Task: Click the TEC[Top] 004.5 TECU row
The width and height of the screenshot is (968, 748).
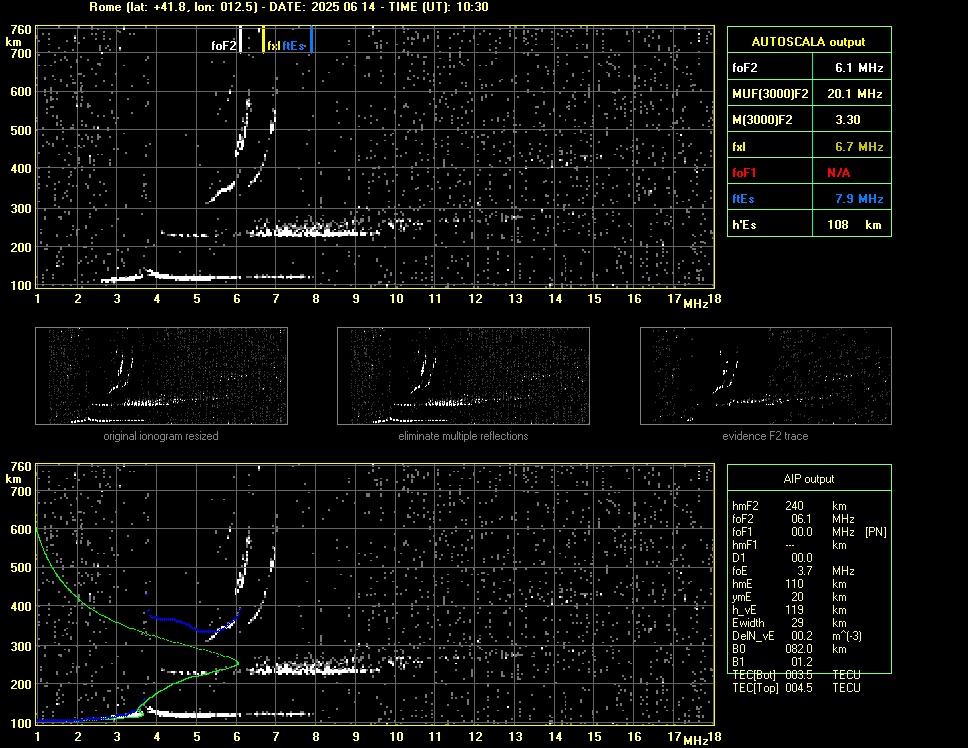Action: pos(796,688)
